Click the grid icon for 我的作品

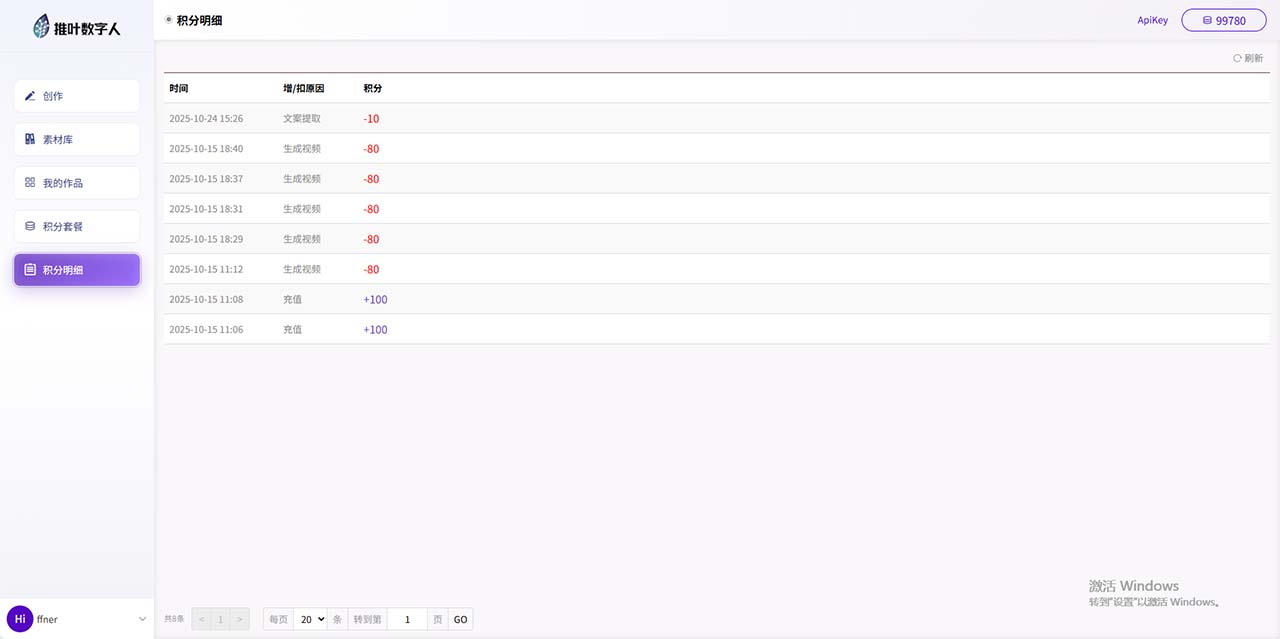coord(30,183)
